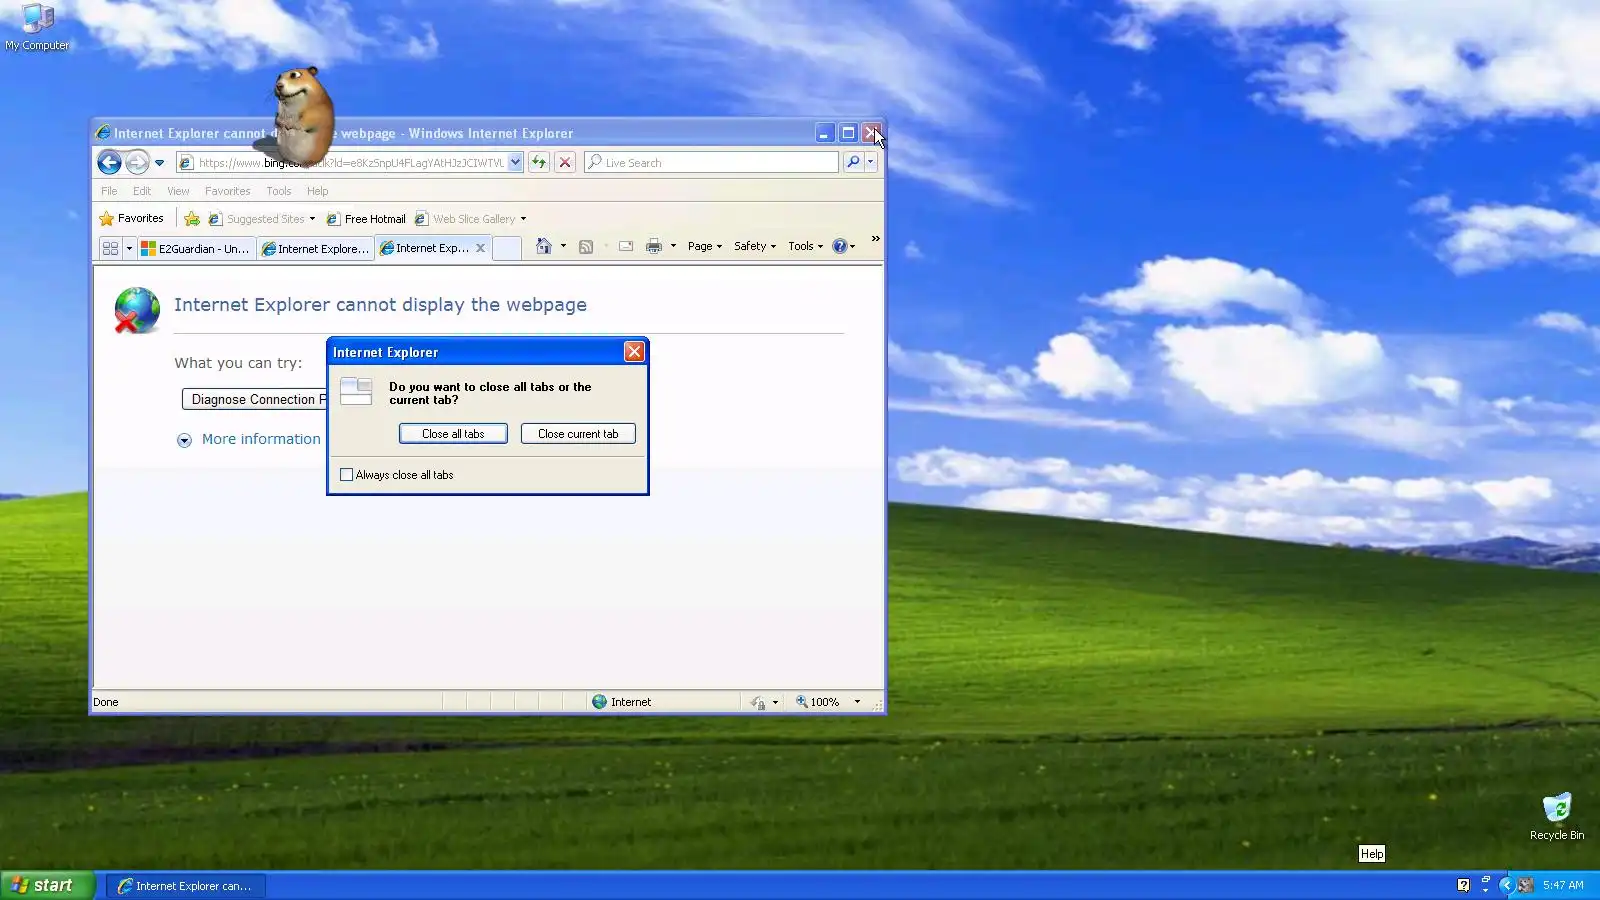Show hidden system tray icons arrow

[1506, 885]
